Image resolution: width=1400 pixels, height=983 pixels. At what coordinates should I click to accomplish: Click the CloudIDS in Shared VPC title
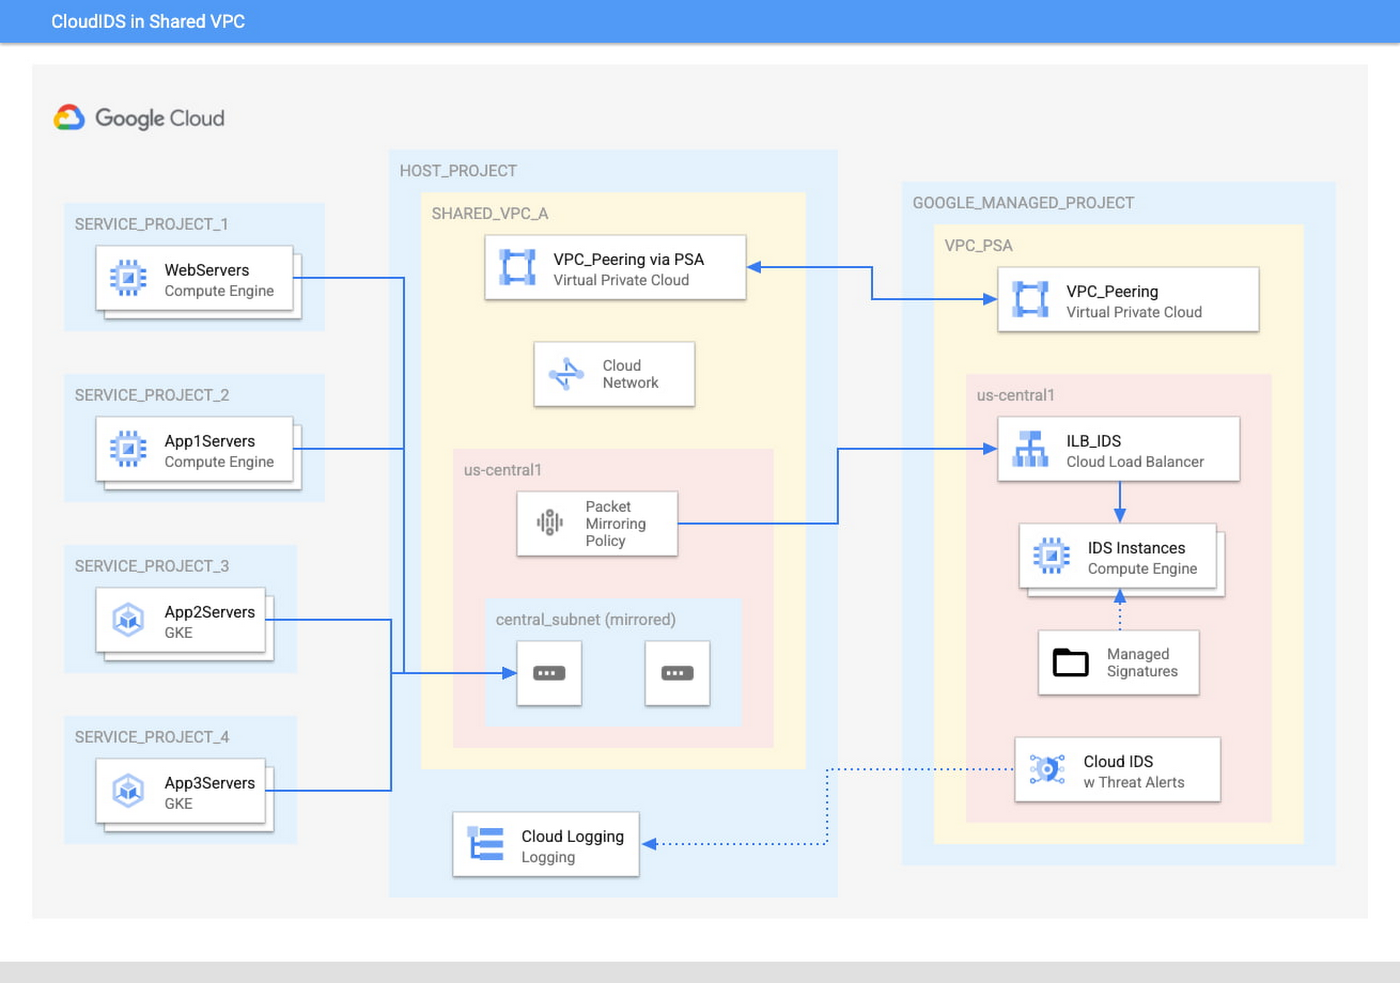point(148,21)
